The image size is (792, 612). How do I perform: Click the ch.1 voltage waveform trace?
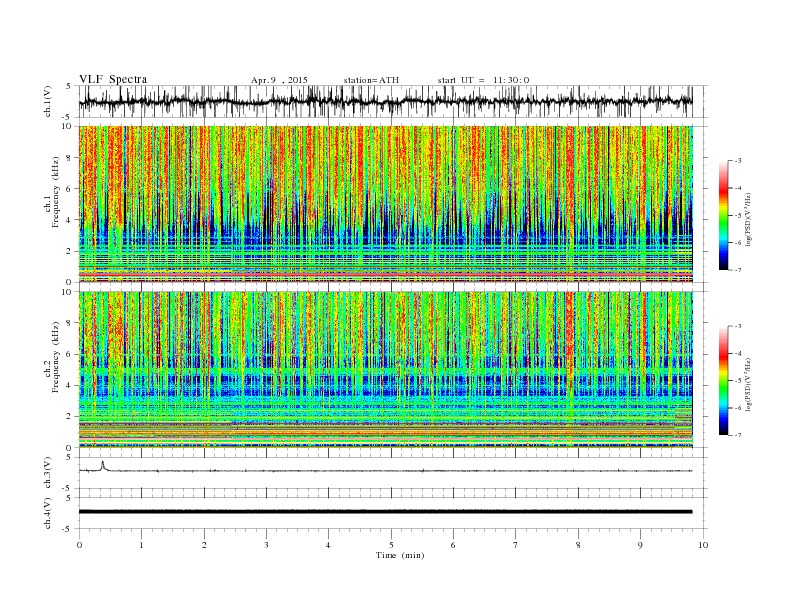pos(385,101)
